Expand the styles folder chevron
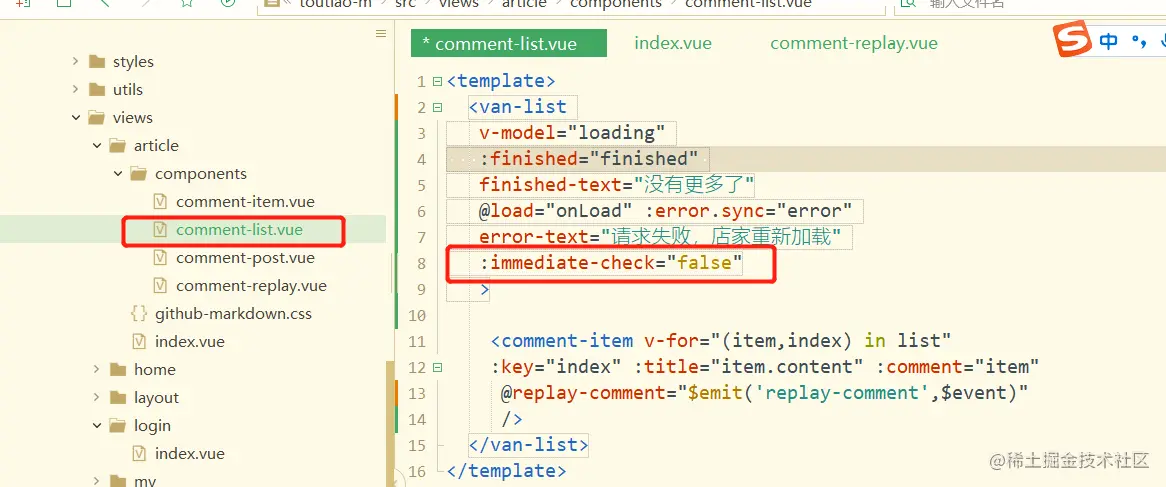Viewport: 1166px width, 487px height. point(75,62)
